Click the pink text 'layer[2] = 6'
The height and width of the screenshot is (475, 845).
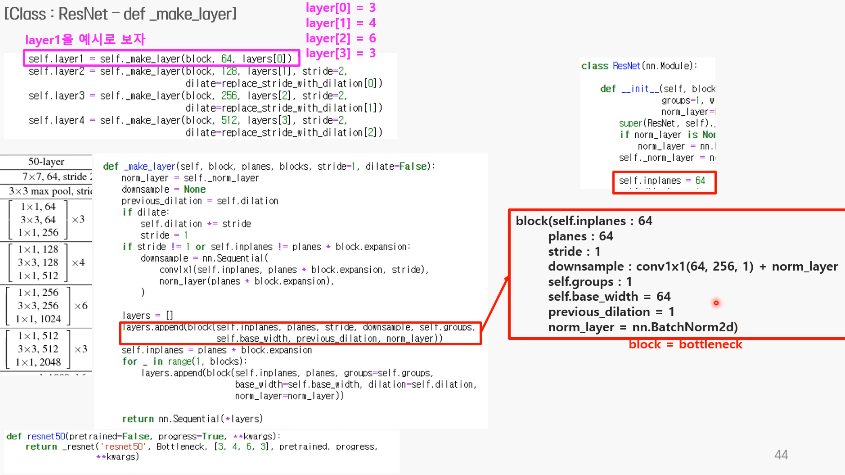(341, 38)
